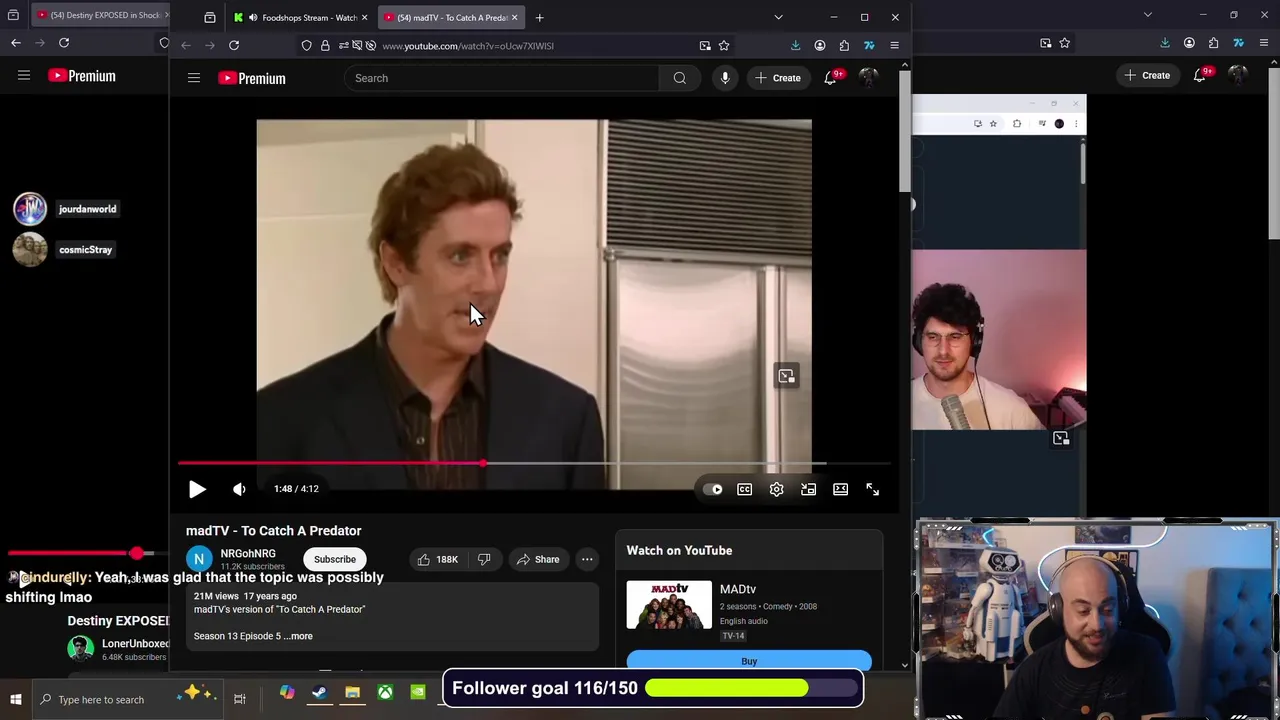Turn on closed captions (CC)
Image resolution: width=1280 pixels, height=720 pixels.
pos(745,489)
